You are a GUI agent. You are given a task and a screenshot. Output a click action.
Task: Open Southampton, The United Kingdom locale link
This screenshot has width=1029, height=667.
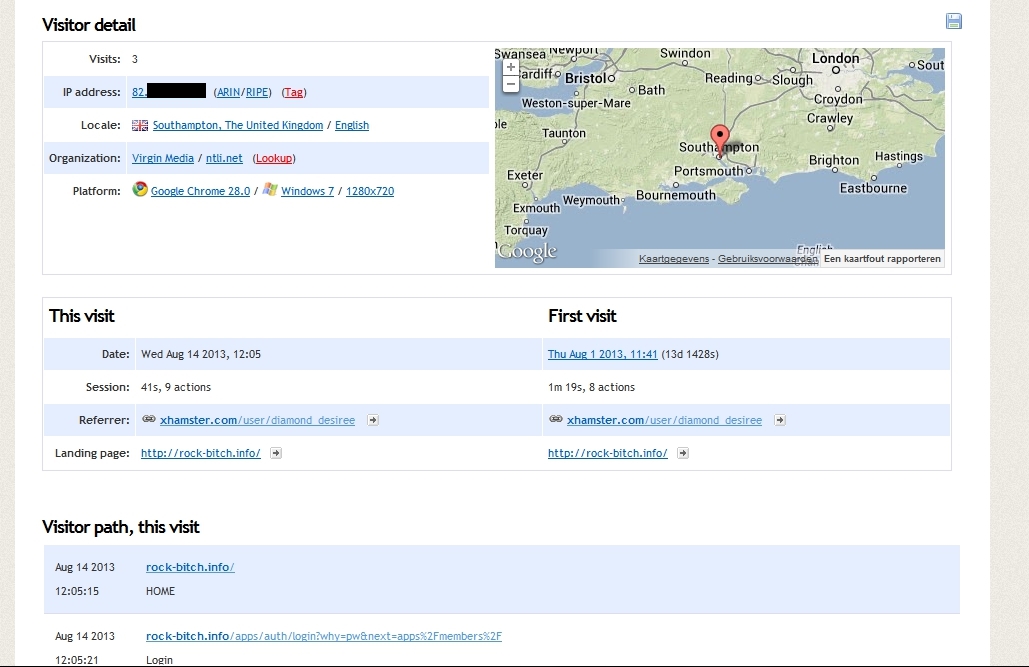point(238,126)
